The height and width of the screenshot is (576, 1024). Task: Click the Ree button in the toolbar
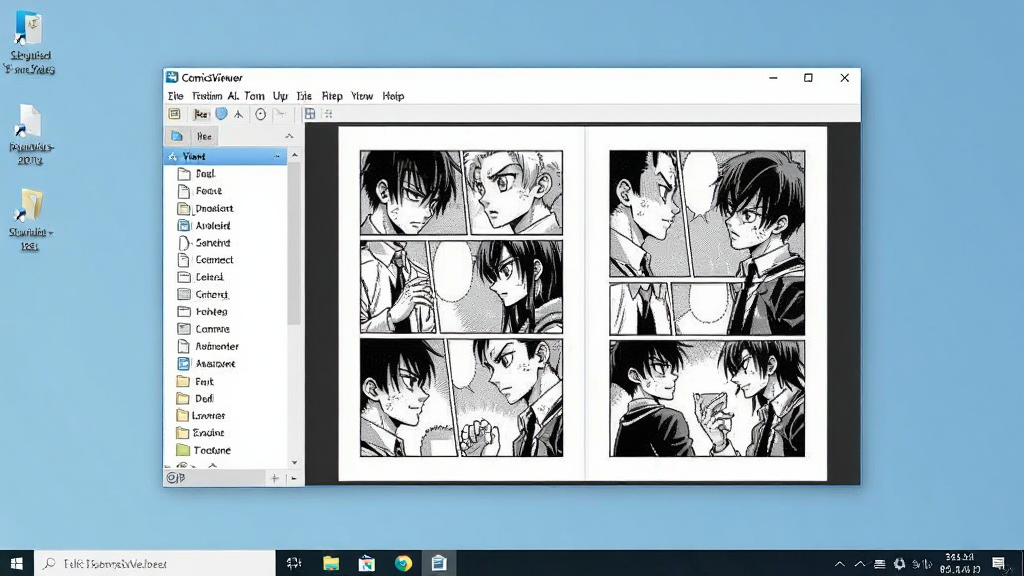(200, 114)
